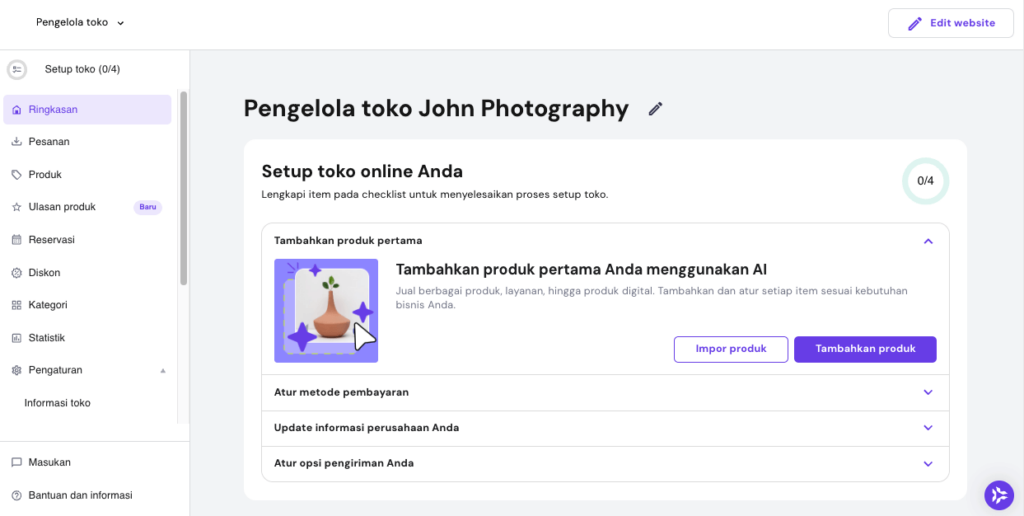Viewport: 1024px width, 516px height.
Task: Collapse the Pengaturan sidebar menu
Action: pyautogui.click(x=163, y=371)
